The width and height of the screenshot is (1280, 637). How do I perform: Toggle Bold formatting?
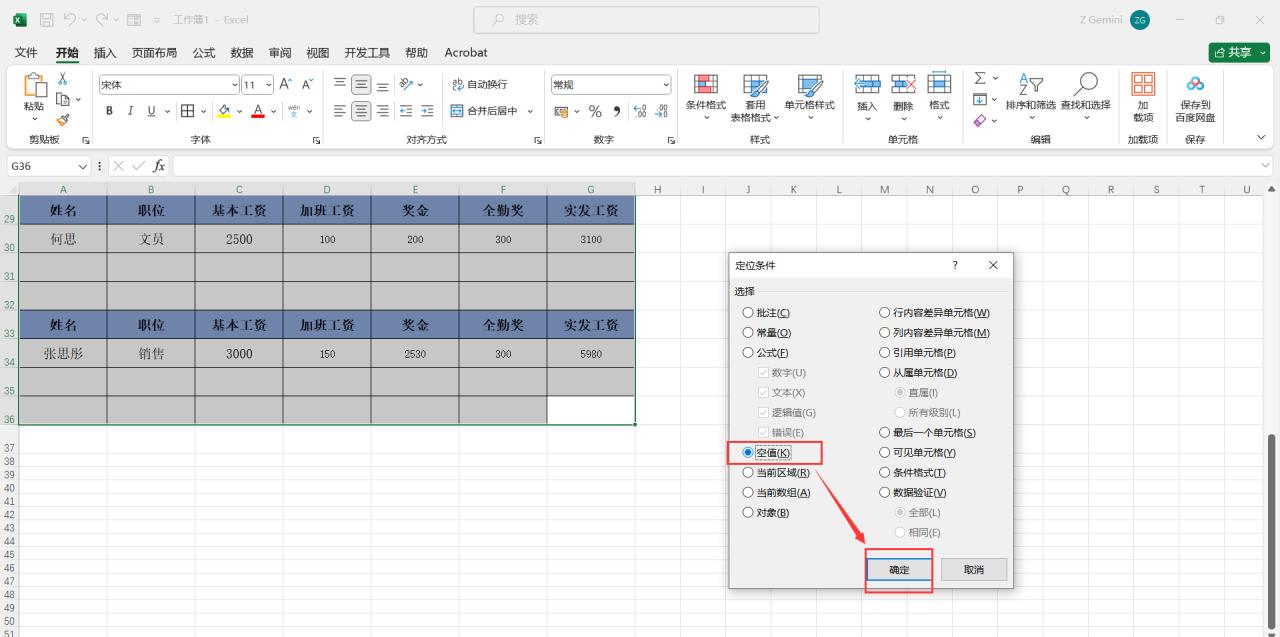110,111
